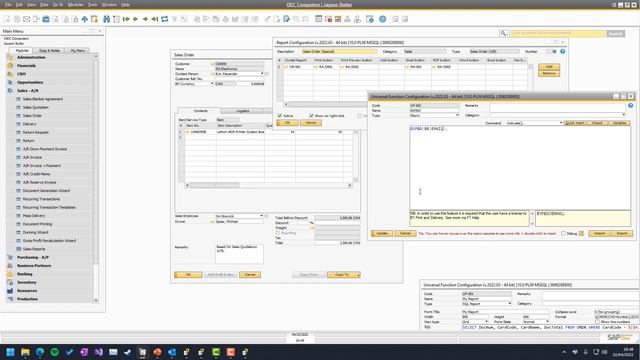Viewport: 640px width, 360px height.
Task: Click the blue up-arrow toolbar icon
Action: pyautogui.click(x=84, y=19)
